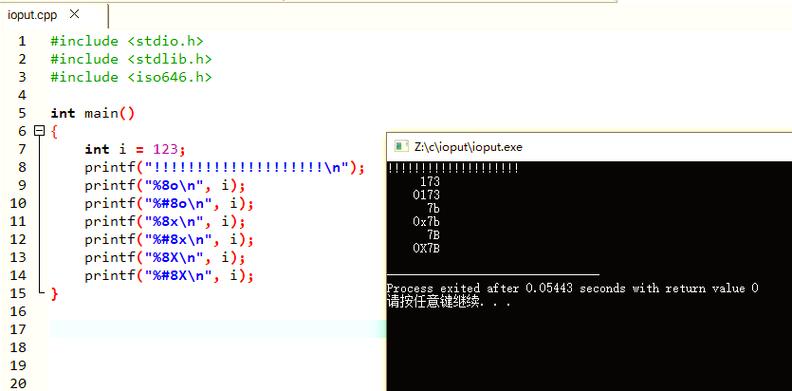Place the cursor on highlighted line 17
Screen dimensions: 792x391
pyautogui.click(x=218, y=329)
